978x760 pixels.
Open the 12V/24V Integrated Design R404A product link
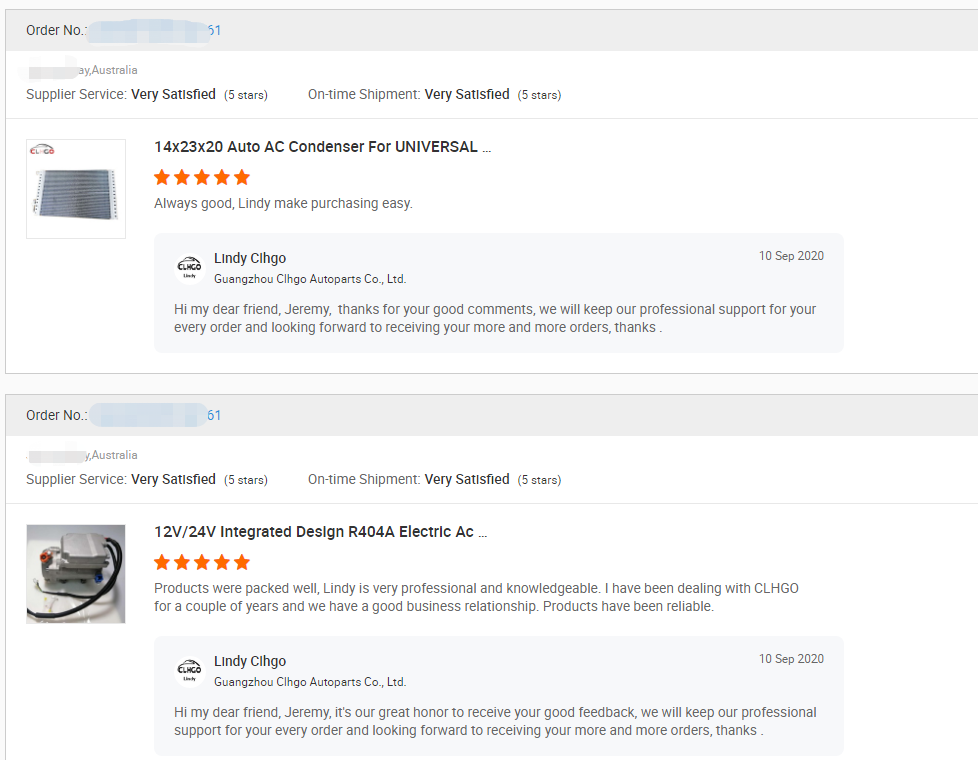pos(320,532)
